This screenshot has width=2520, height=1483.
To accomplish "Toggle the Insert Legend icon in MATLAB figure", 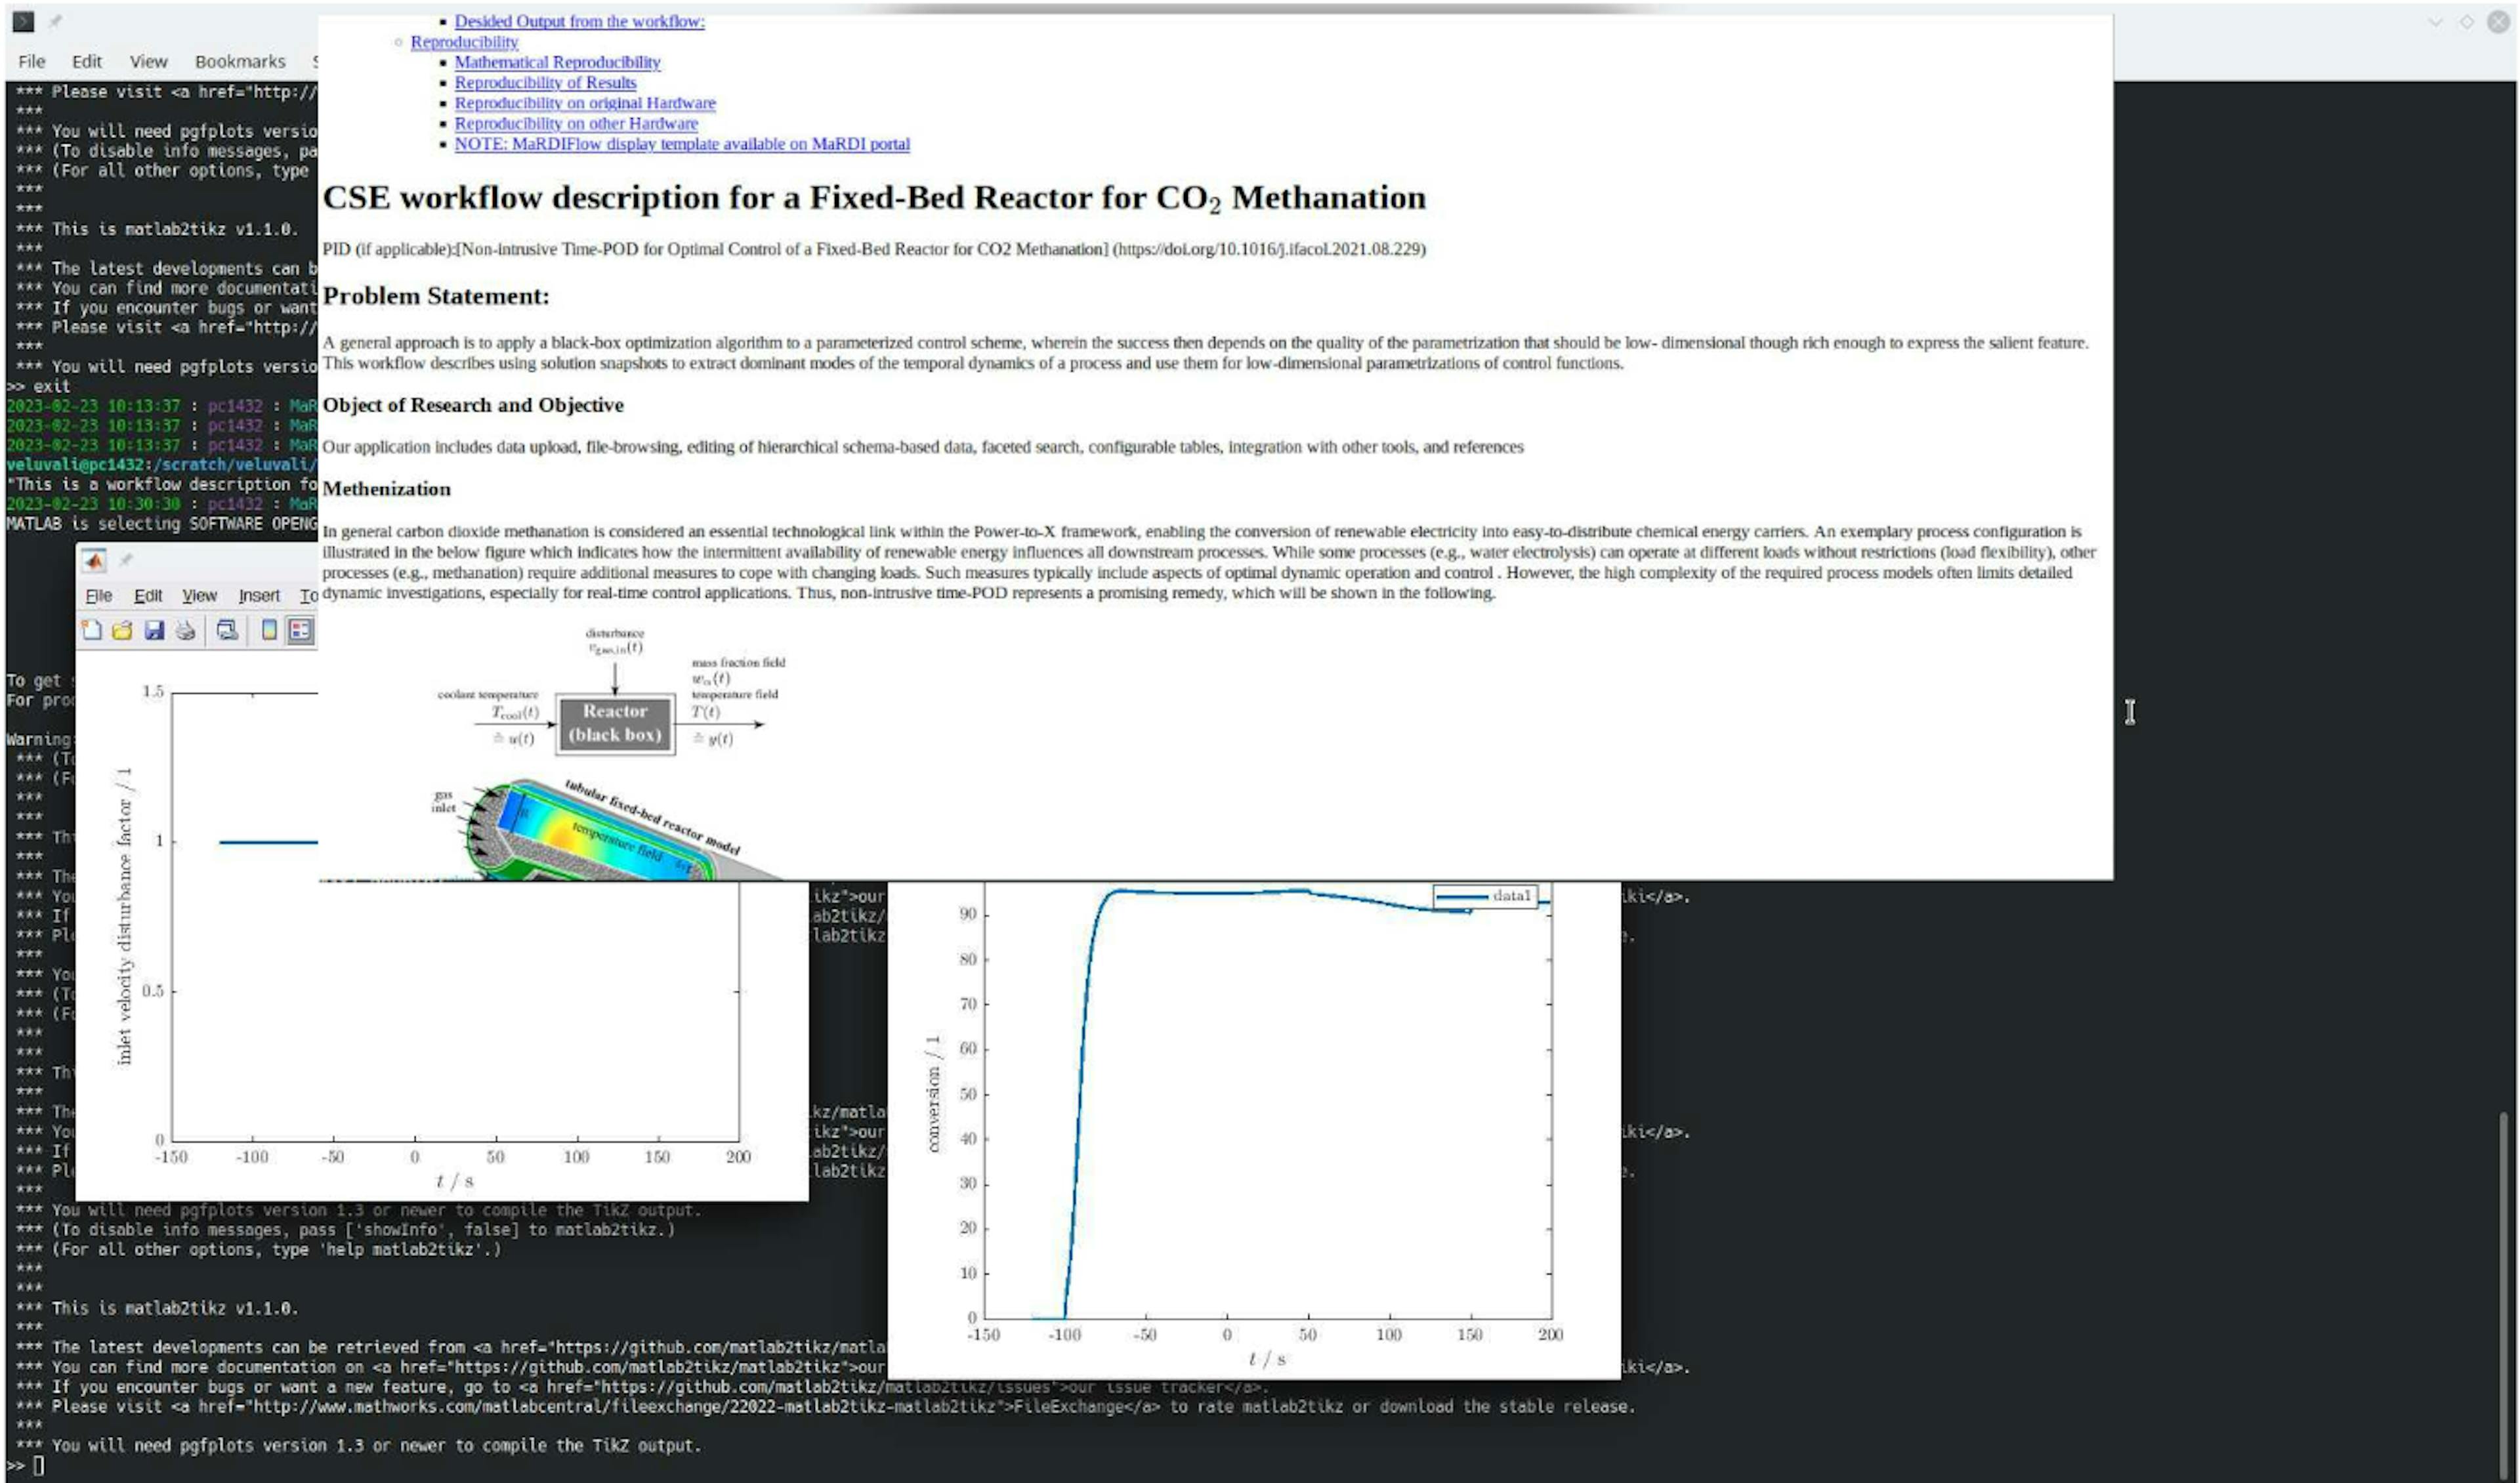I will [x=300, y=630].
